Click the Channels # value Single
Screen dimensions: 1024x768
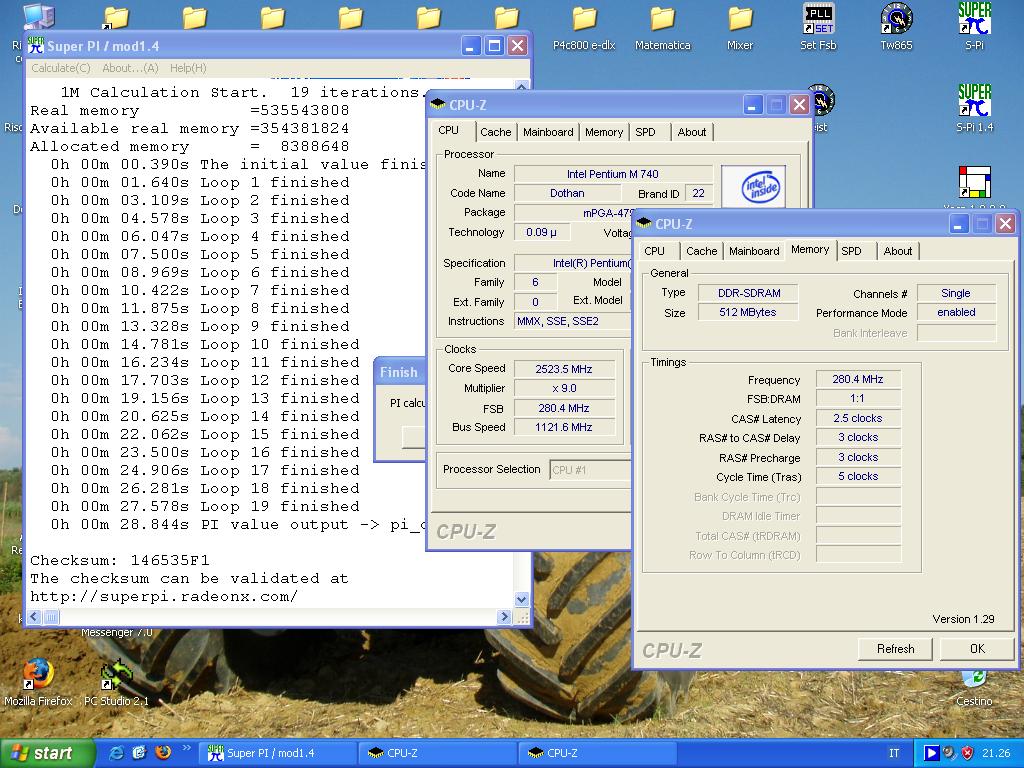(x=955, y=293)
